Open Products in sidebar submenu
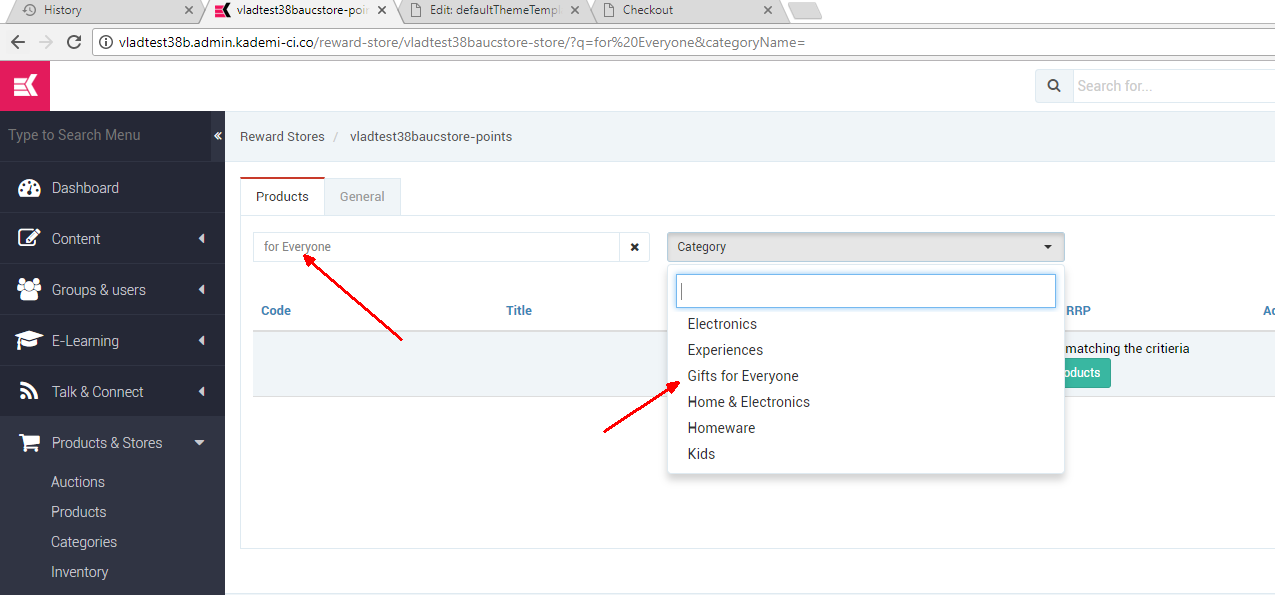The height and width of the screenshot is (595, 1275). (79, 512)
